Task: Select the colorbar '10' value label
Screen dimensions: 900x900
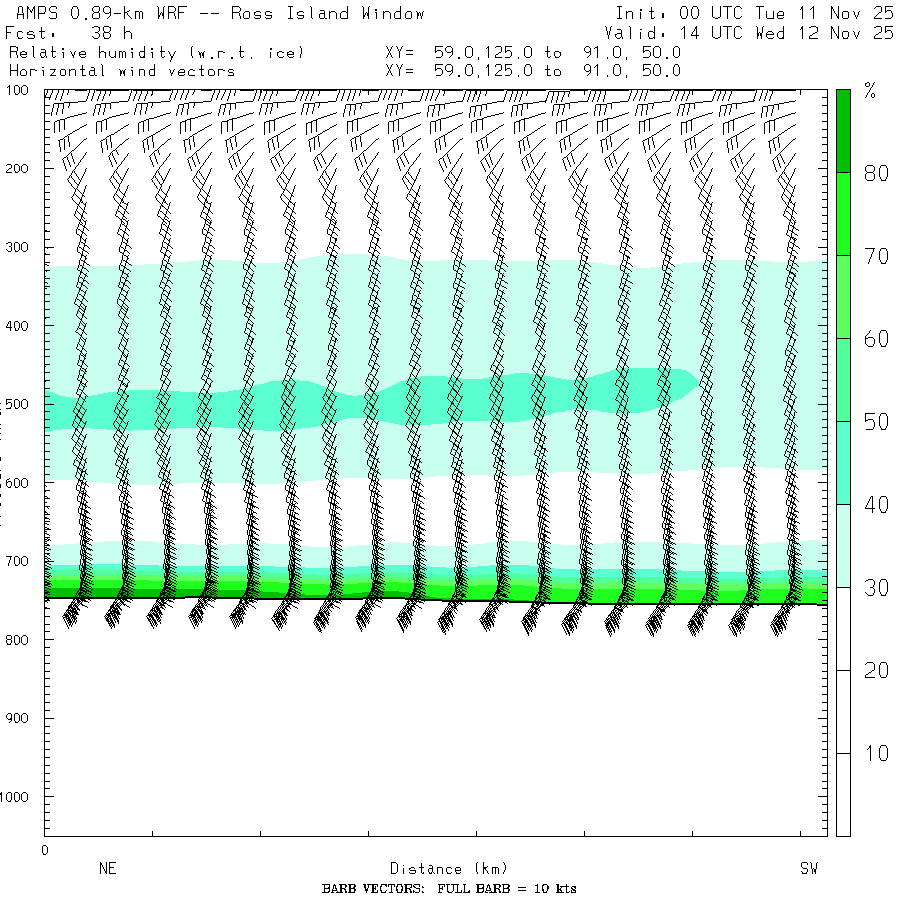Action: click(x=876, y=754)
